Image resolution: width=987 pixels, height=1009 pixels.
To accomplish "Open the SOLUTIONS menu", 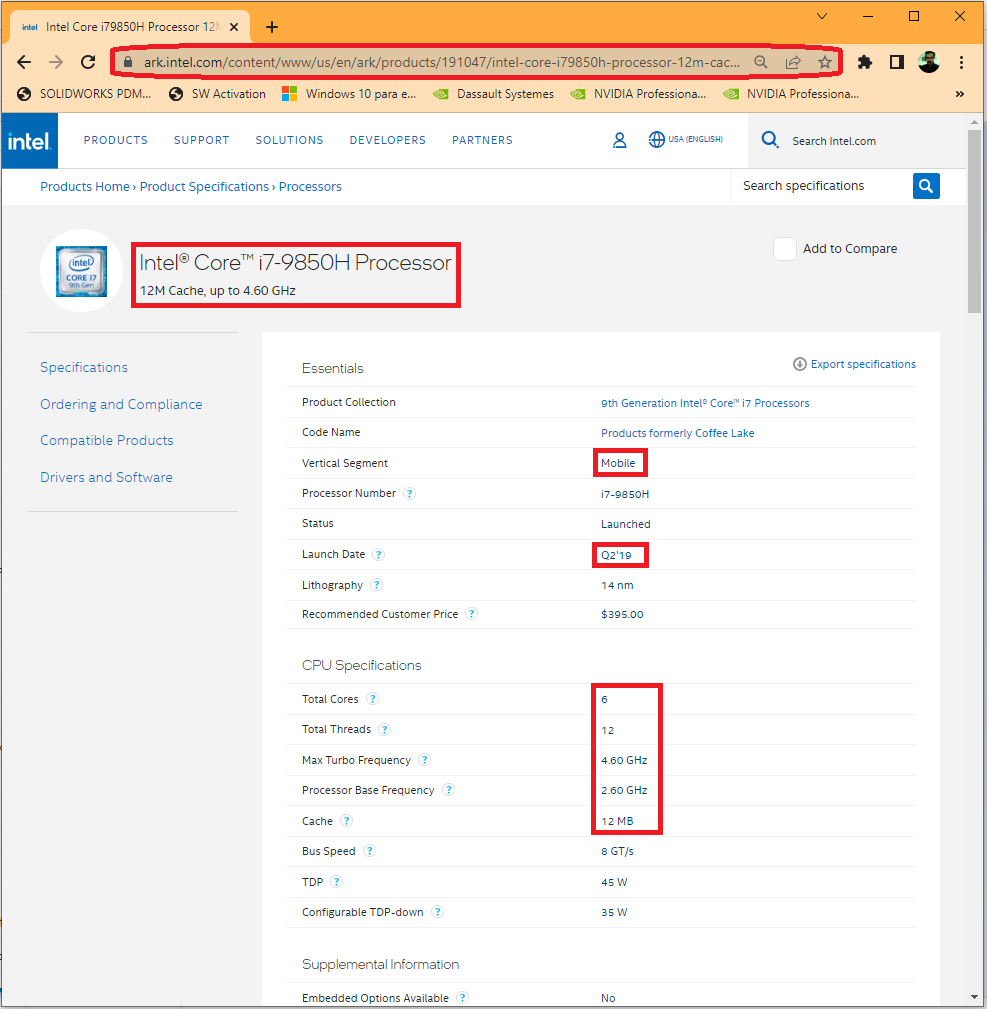I will coord(290,140).
